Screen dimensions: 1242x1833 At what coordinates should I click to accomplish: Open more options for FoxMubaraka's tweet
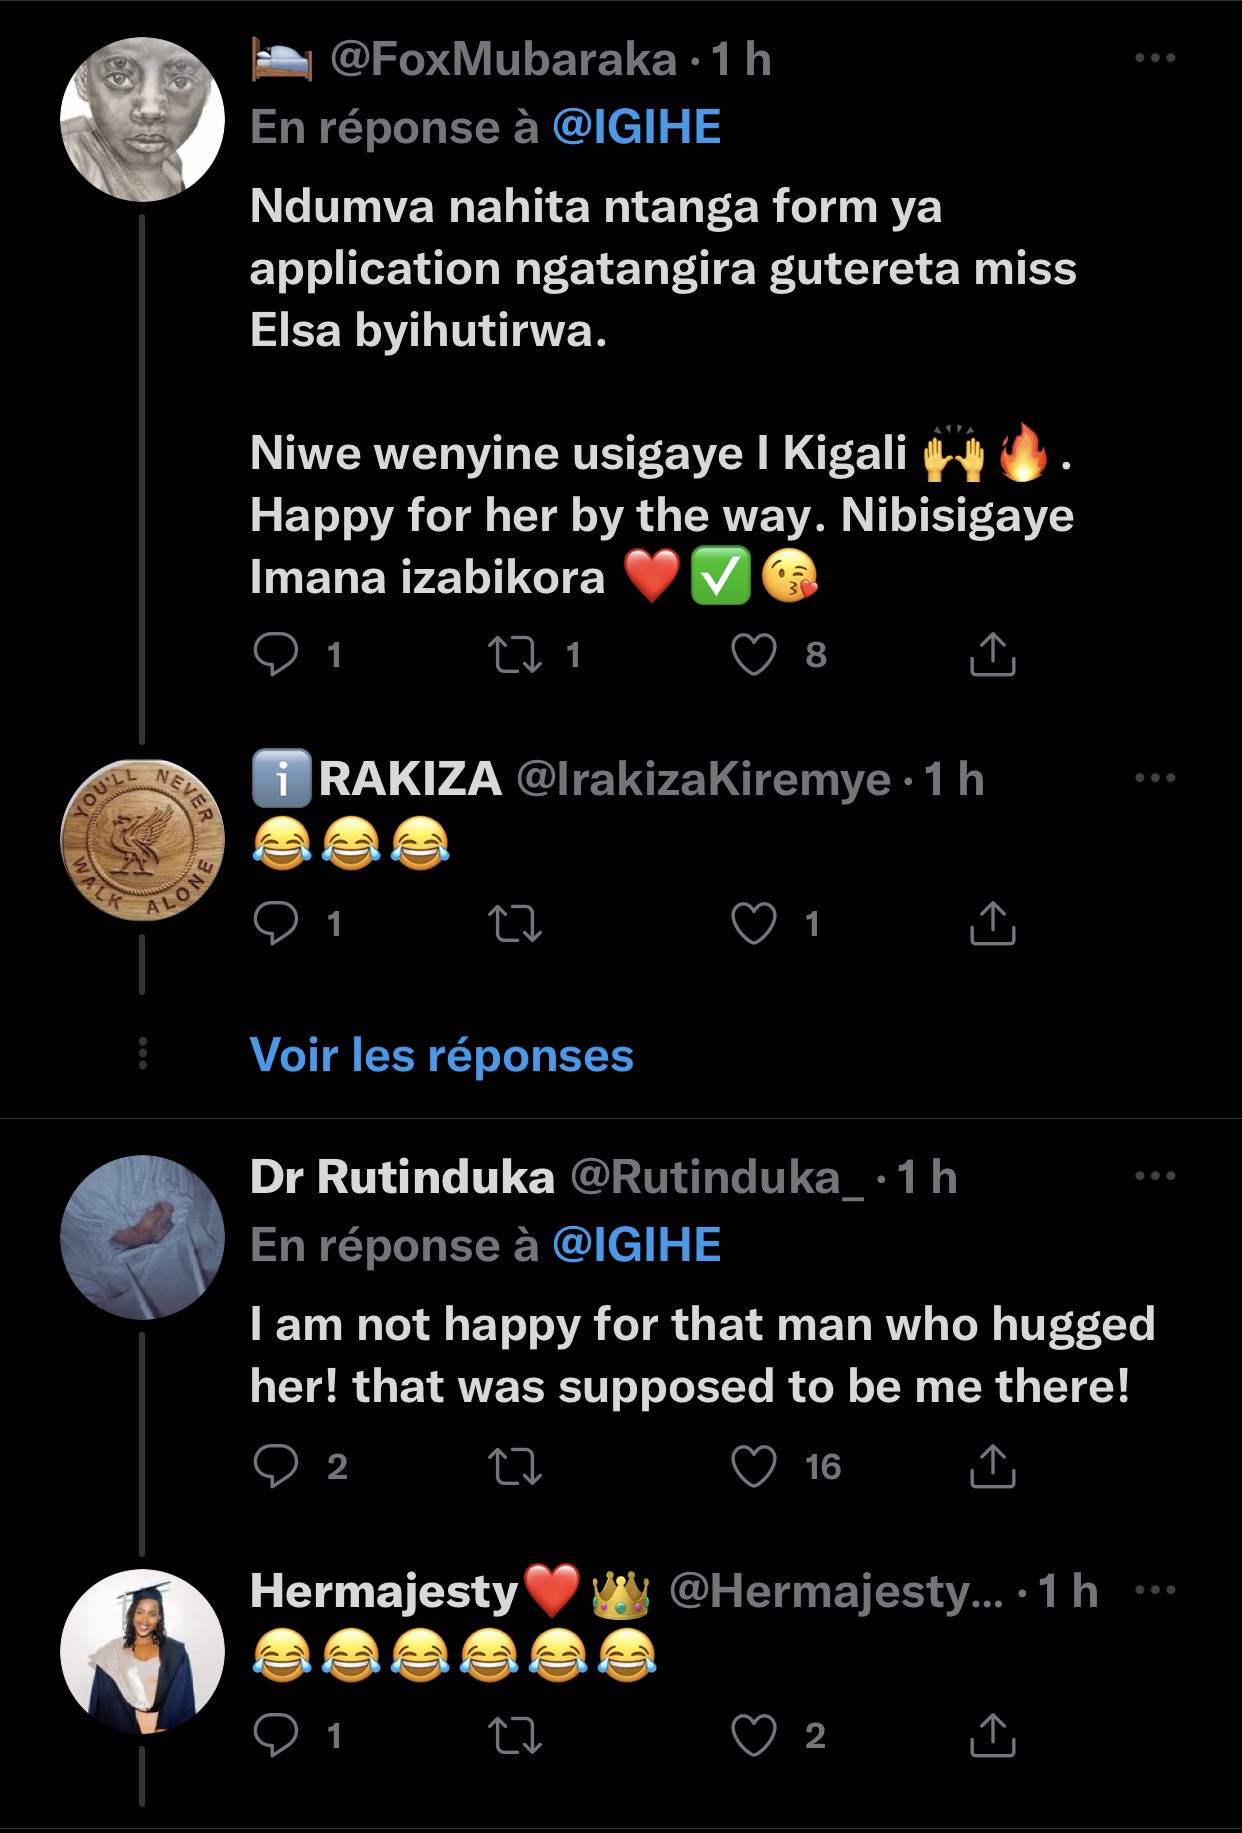pyautogui.click(x=1155, y=59)
